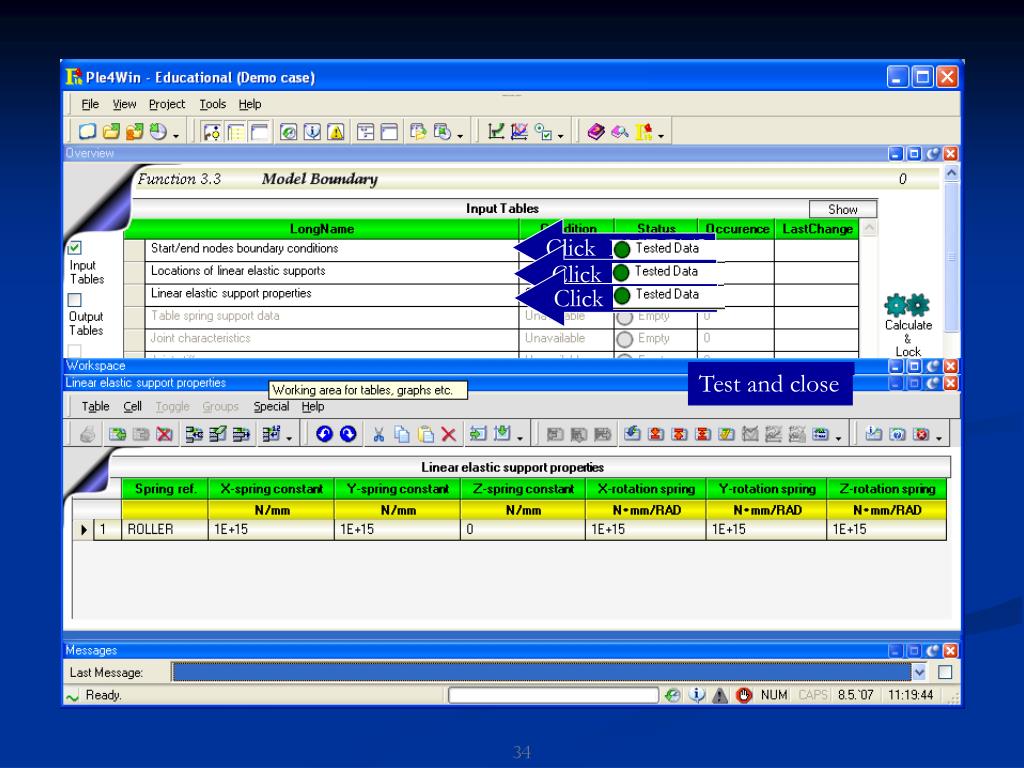This screenshot has width=1024, height=768.
Task: Check the Output Tables checkbox
Action: tap(74, 300)
